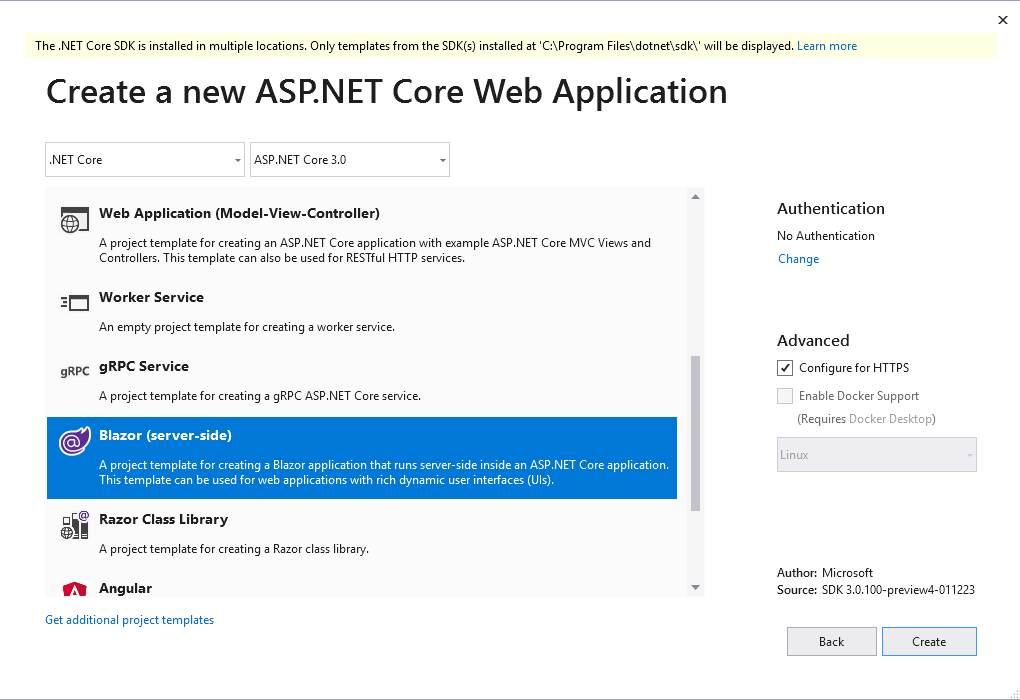
Task: Click the Author: Microsoft text
Action: (x=825, y=573)
